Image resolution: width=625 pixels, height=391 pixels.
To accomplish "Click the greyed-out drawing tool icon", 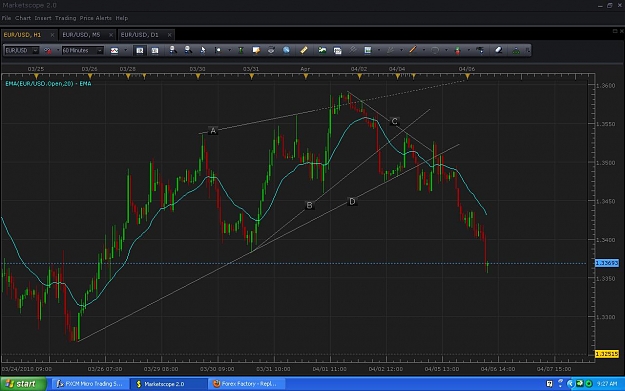I will (390, 50).
